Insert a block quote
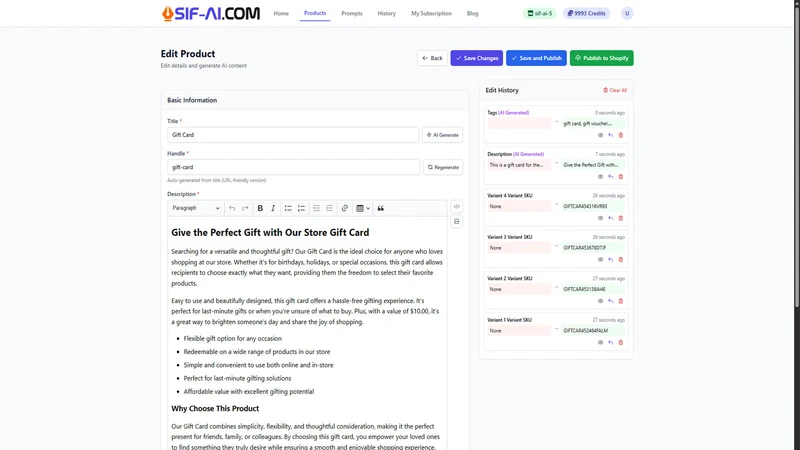The height and width of the screenshot is (450, 800). pyautogui.click(x=381, y=208)
